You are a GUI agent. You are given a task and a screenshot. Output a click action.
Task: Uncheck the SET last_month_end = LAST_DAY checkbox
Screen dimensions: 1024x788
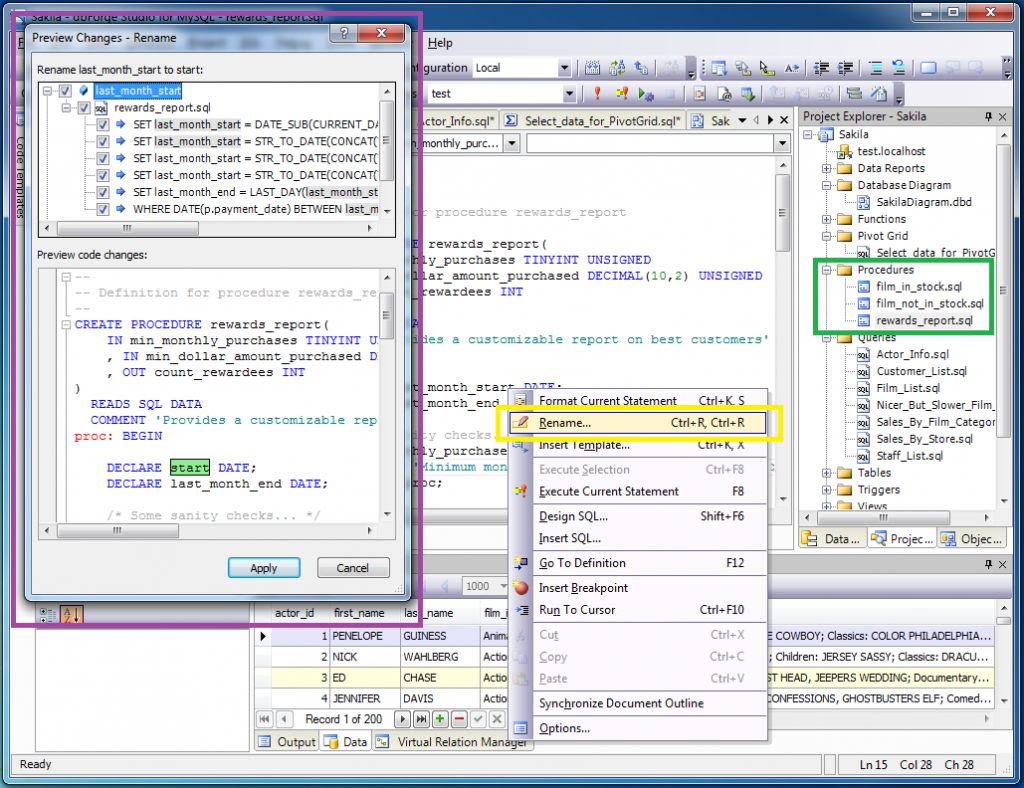(102, 192)
